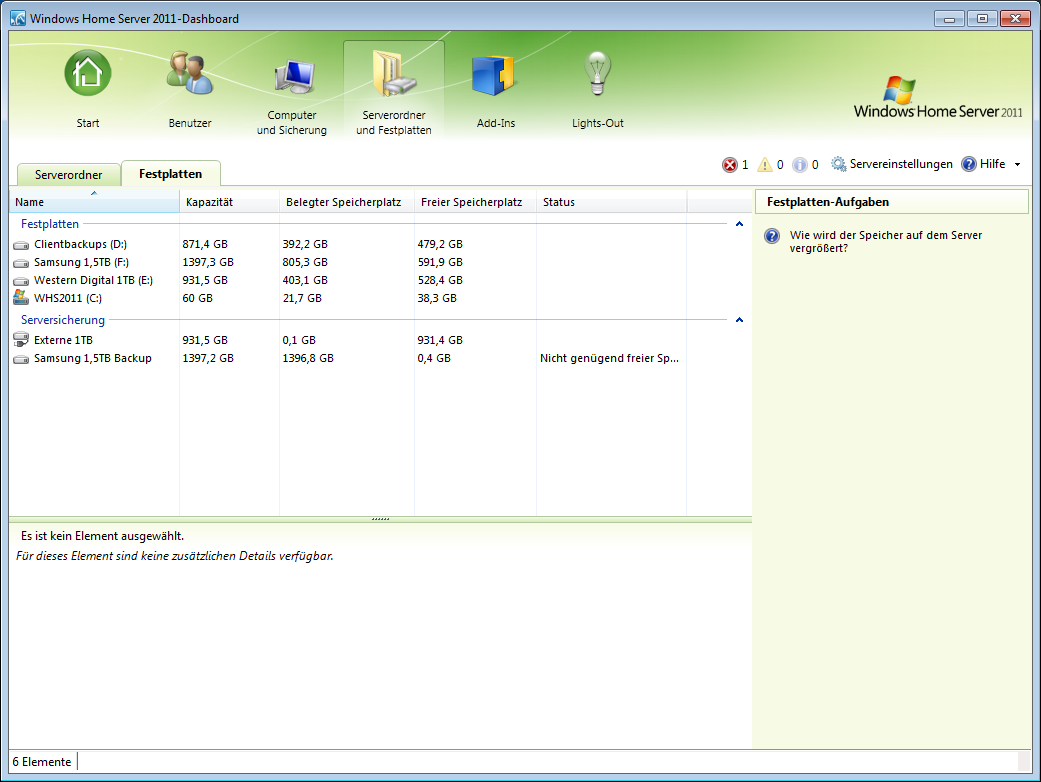
Task: Click the 805,3 GB used space value
Action: point(305,262)
